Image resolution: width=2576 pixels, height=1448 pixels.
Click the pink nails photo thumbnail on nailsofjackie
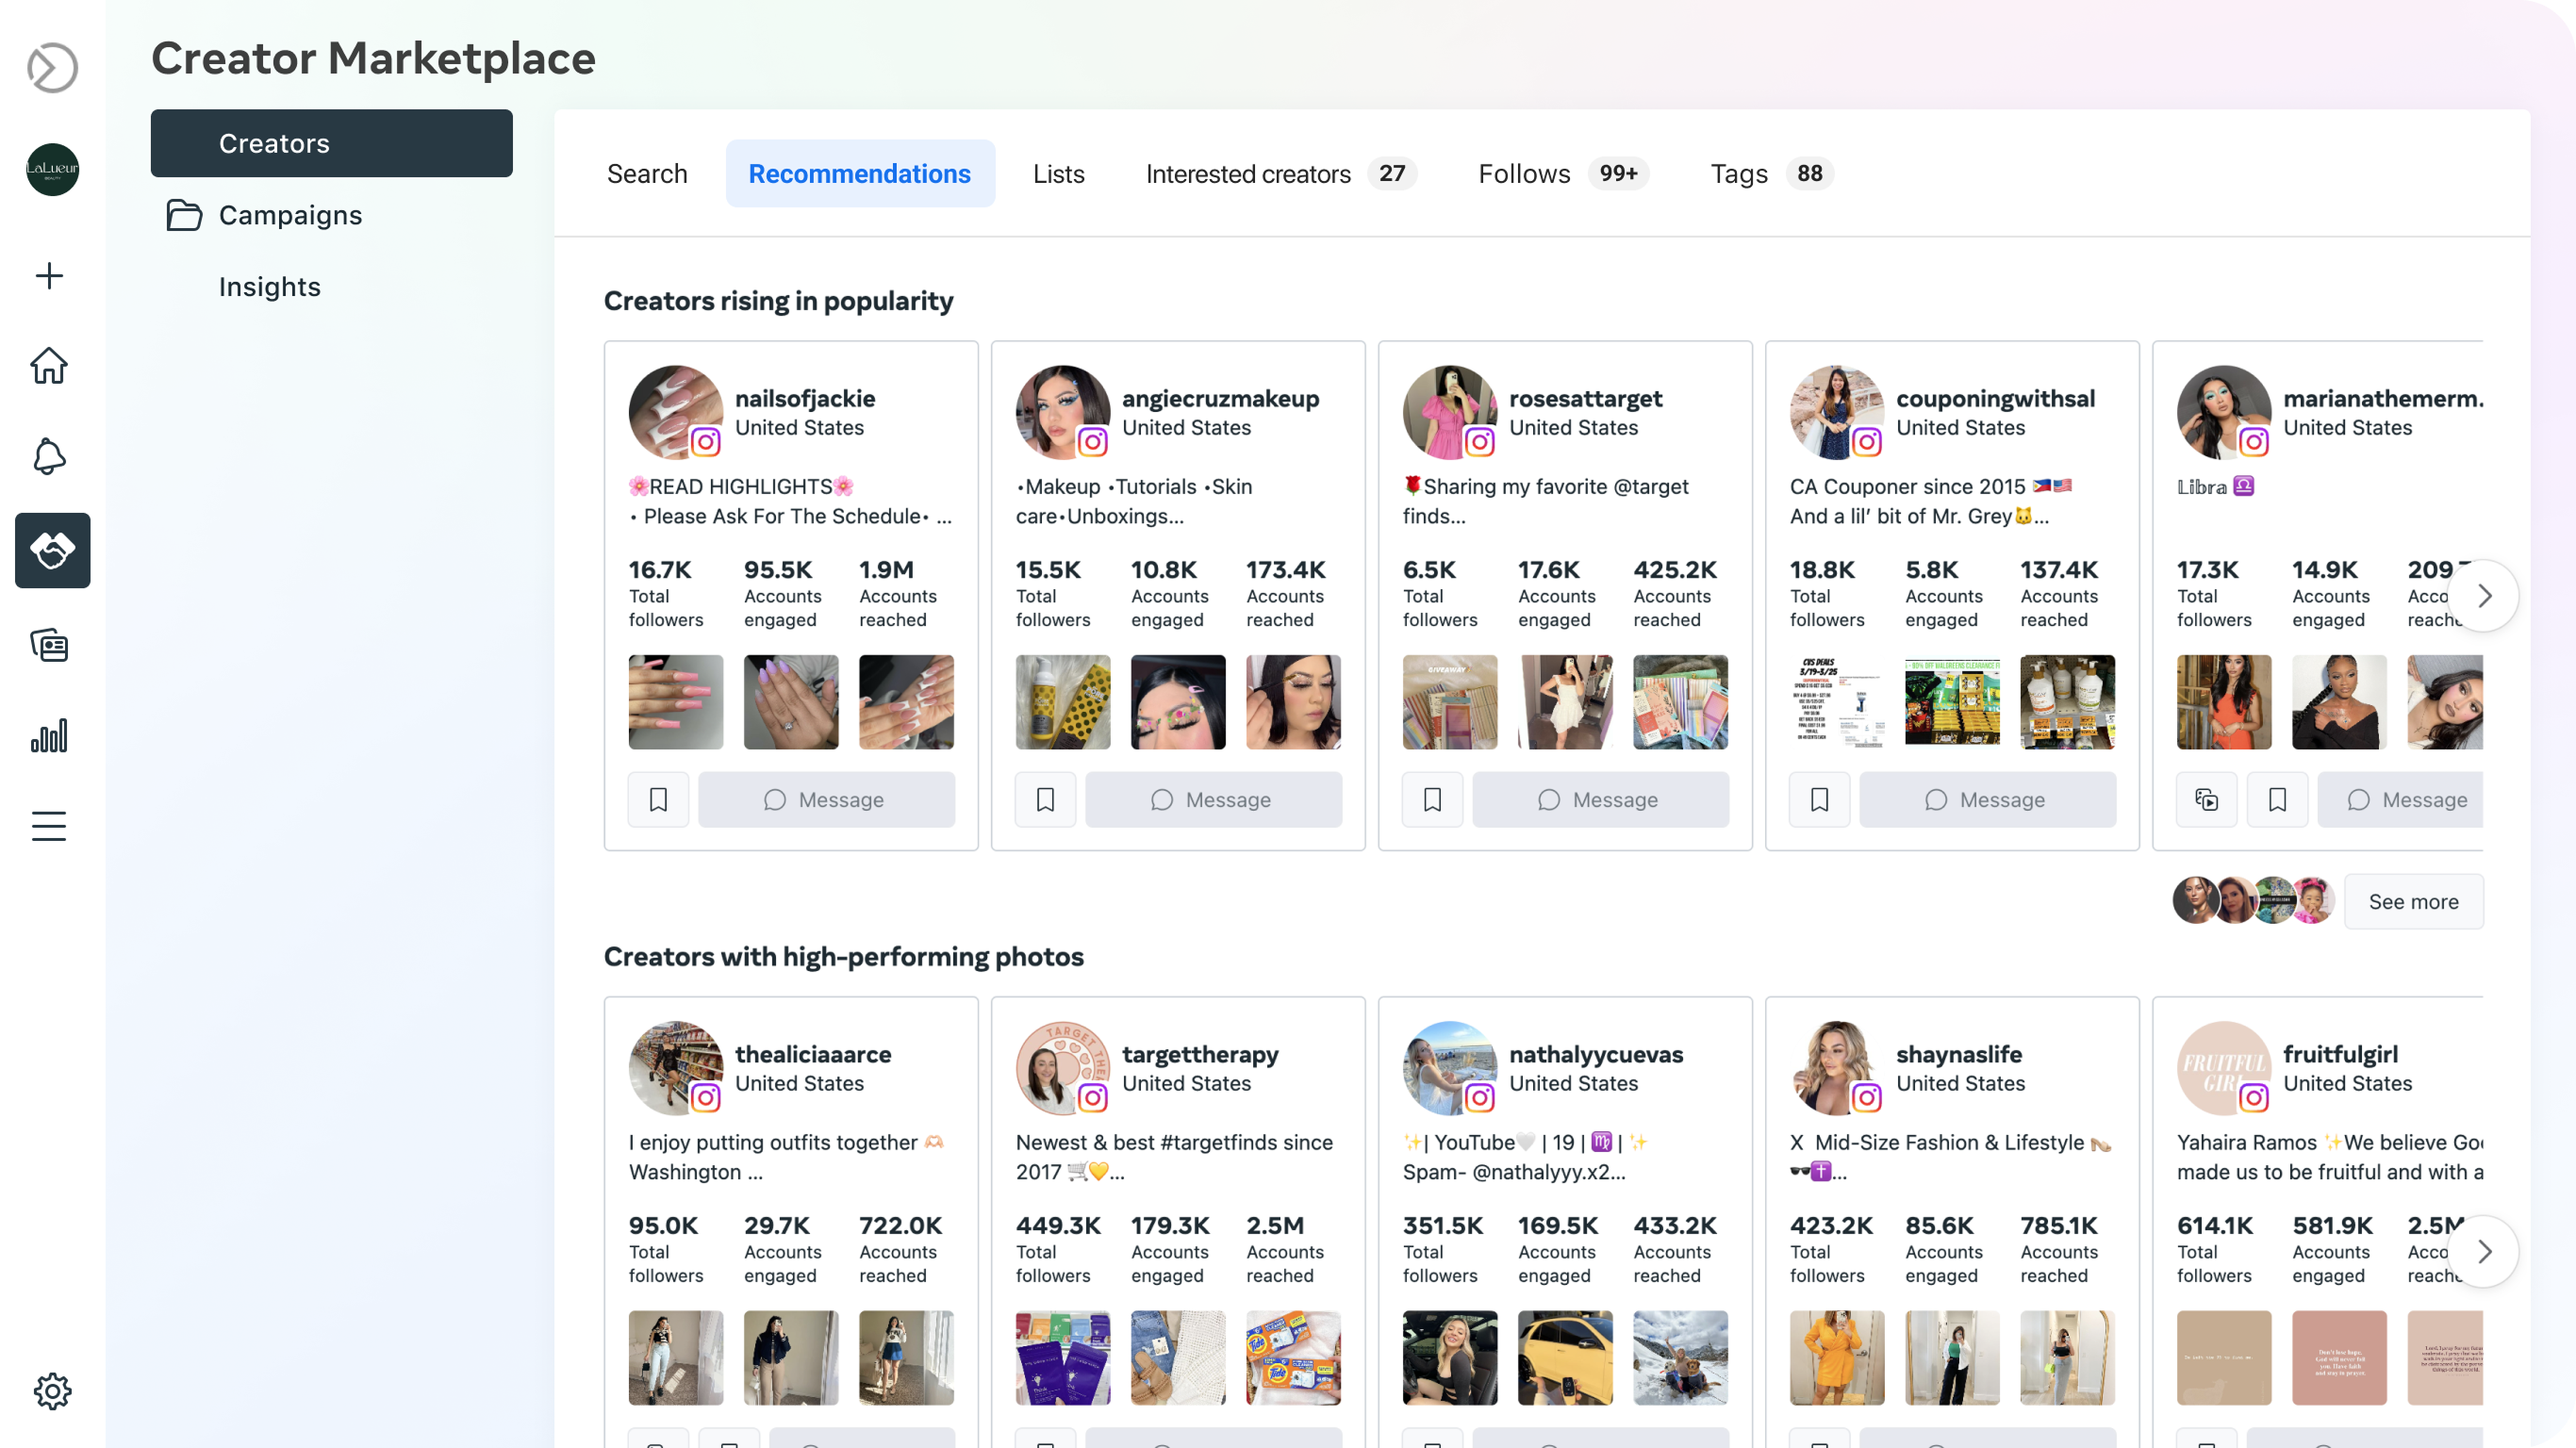point(675,701)
